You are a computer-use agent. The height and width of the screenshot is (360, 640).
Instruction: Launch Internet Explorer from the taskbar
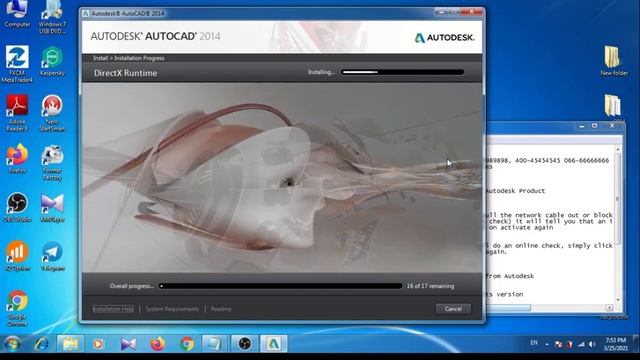[x=41, y=344]
